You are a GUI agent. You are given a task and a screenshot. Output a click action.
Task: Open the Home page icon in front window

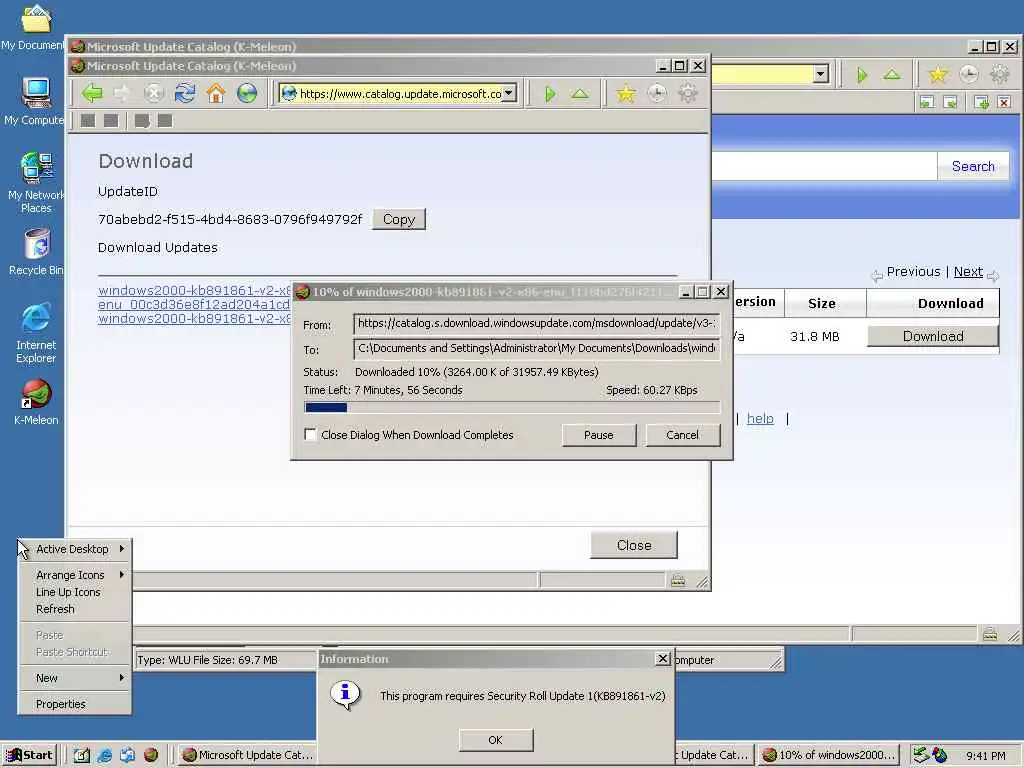(x=216, y=93)
